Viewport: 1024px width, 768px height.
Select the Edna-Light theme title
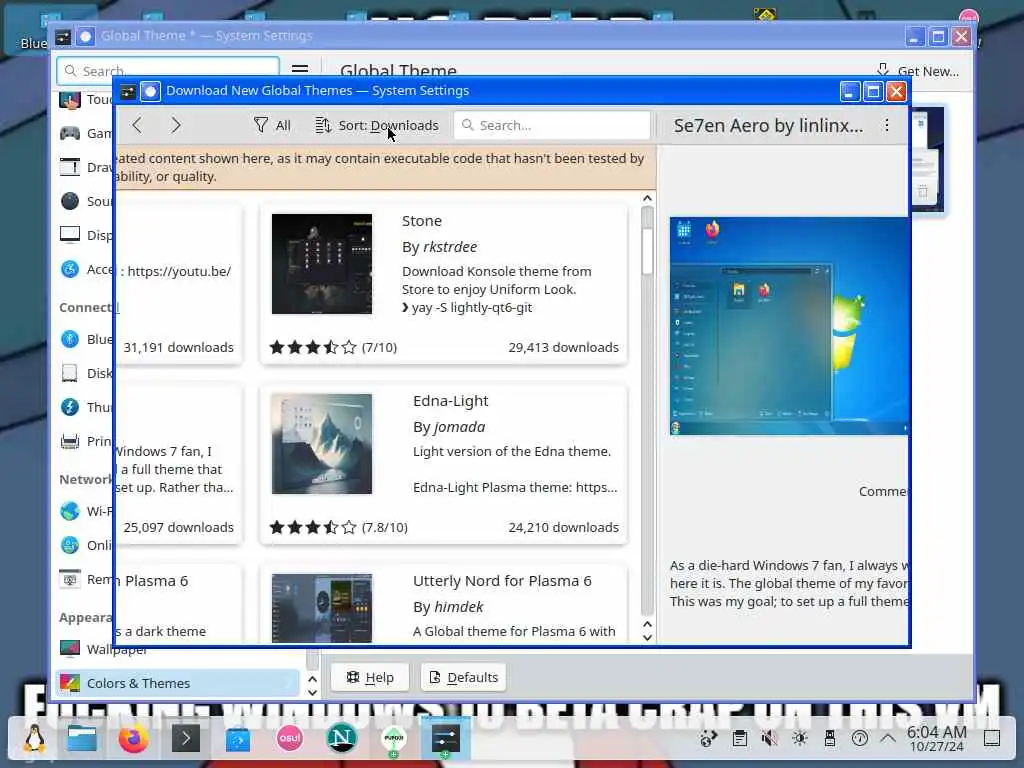[451, 401]
